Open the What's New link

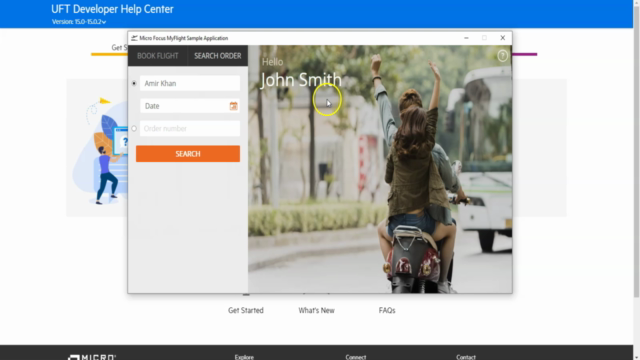(x=316, y=310)
